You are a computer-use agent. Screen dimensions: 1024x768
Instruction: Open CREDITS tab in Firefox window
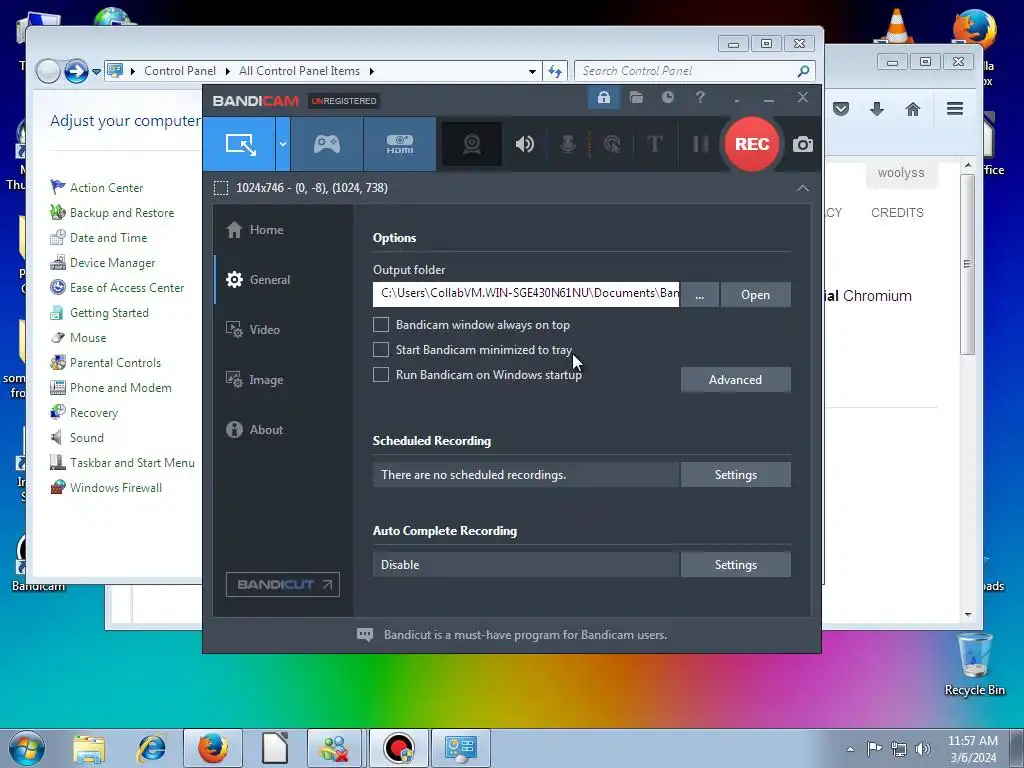pos(897,213)
